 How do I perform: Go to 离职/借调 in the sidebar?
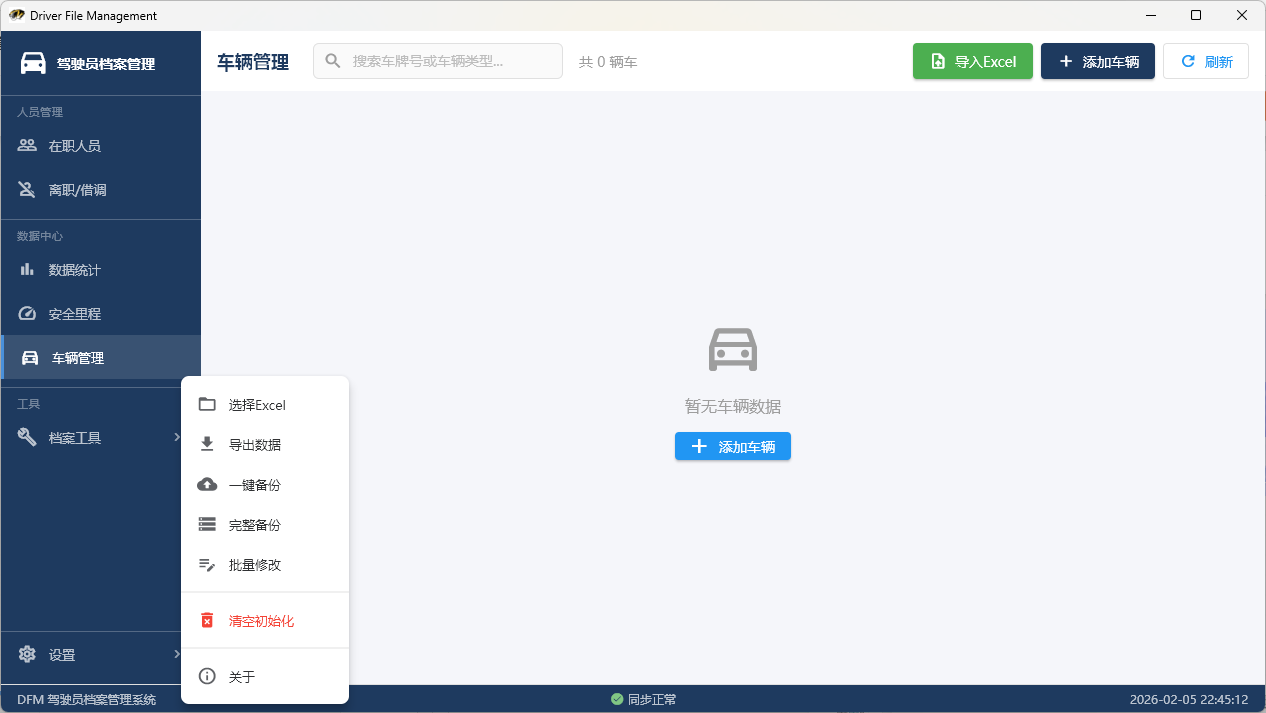click(x=77, y=190)
